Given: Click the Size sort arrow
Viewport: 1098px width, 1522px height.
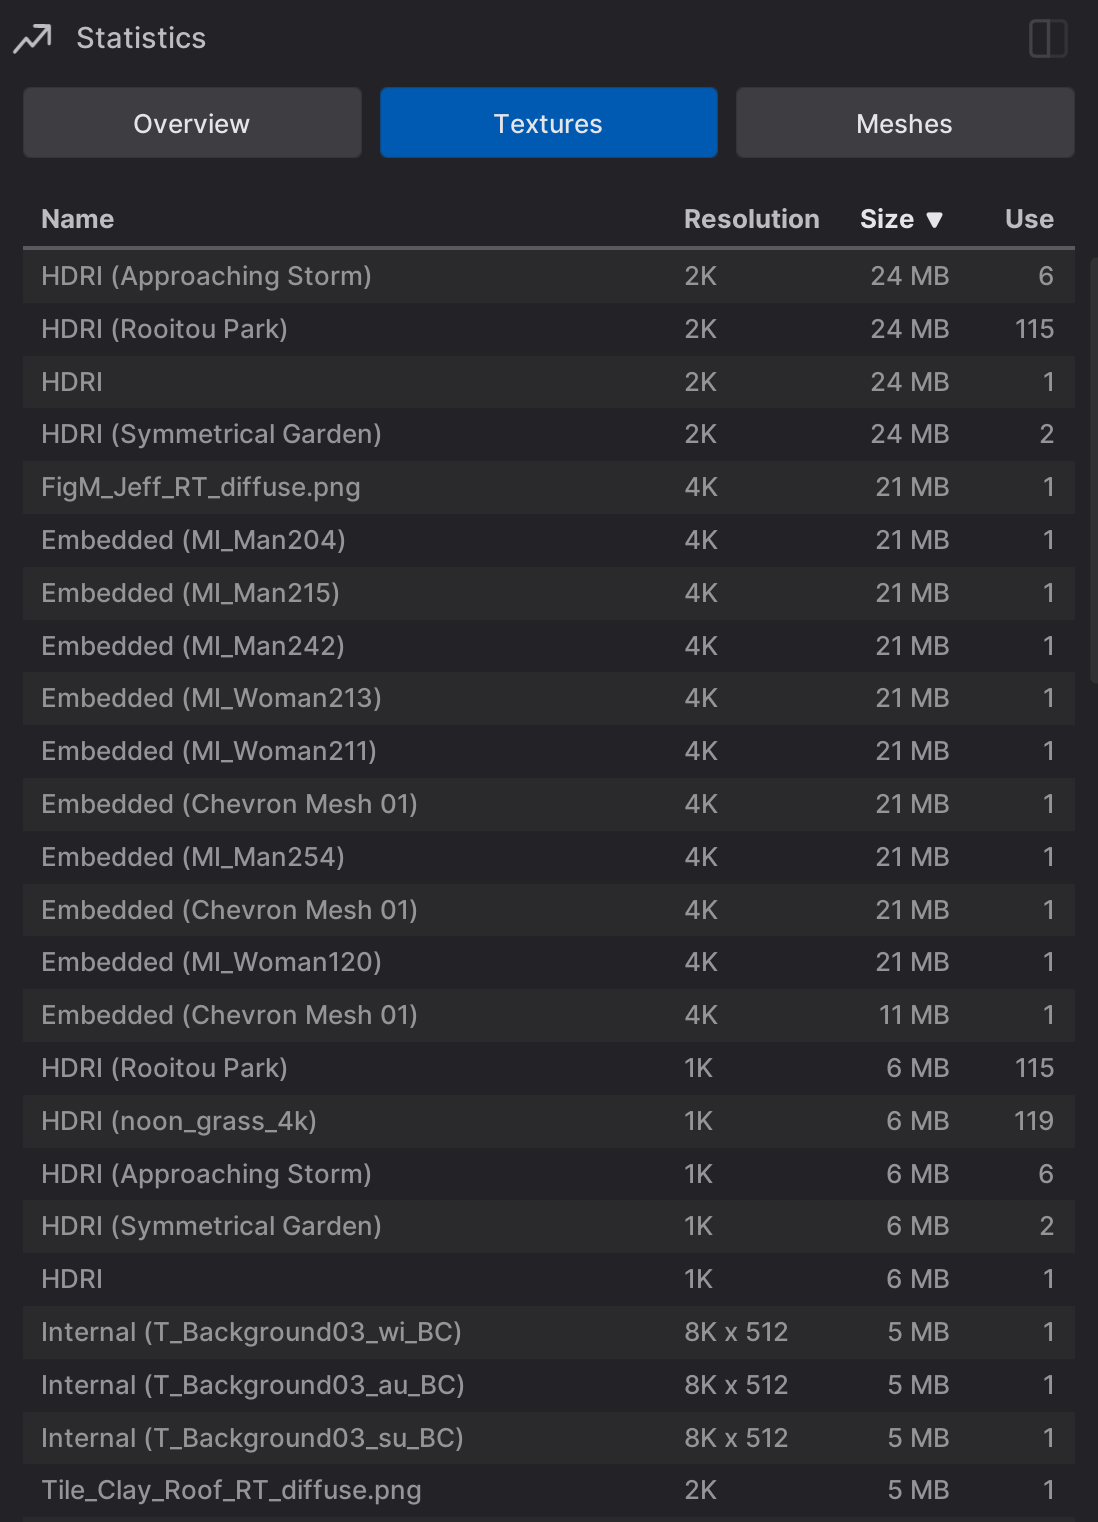Looking at the screenshot, I should pyautogui.click(x=935, y=220).
